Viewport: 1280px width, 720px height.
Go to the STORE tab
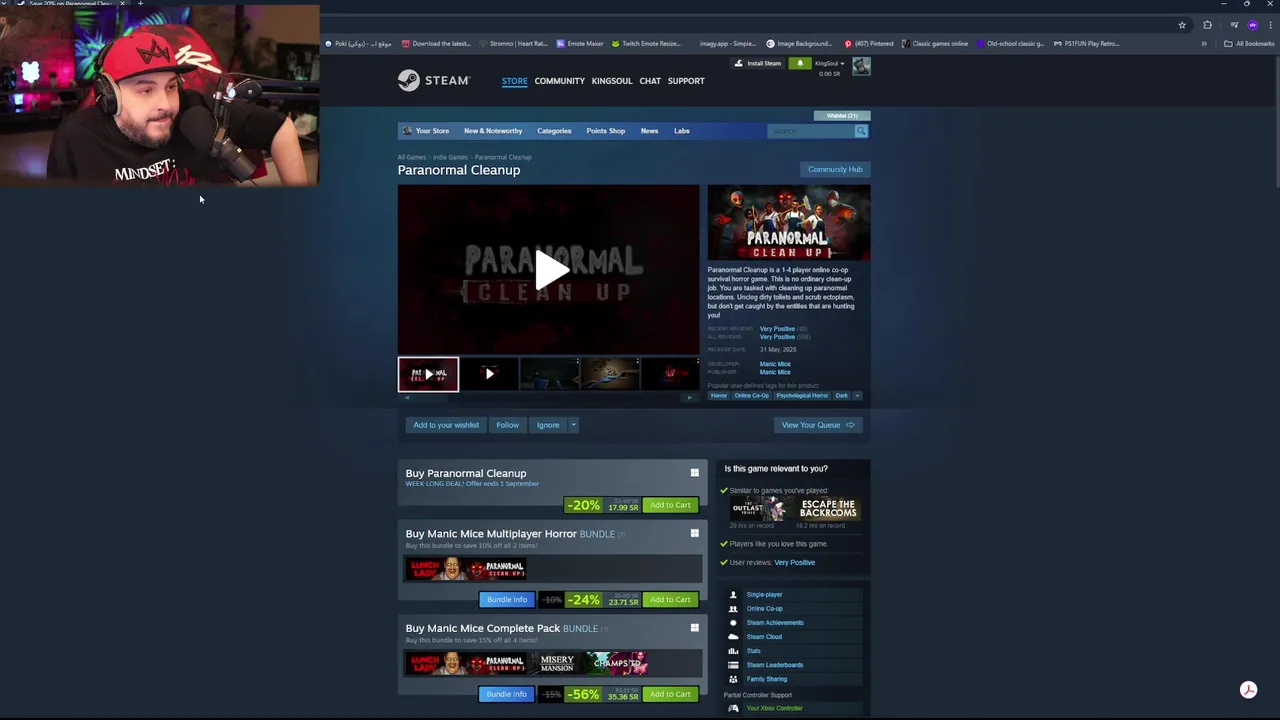point(514,81)
